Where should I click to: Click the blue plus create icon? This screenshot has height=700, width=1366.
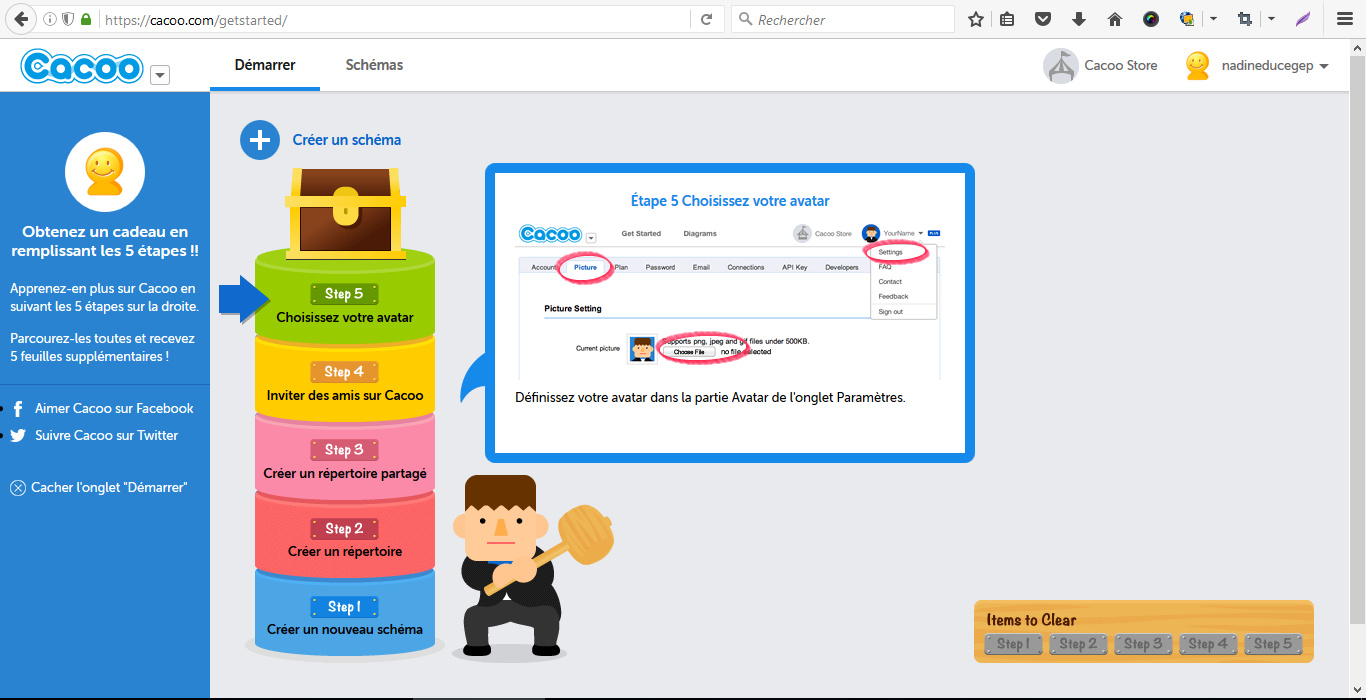(260, 140)
